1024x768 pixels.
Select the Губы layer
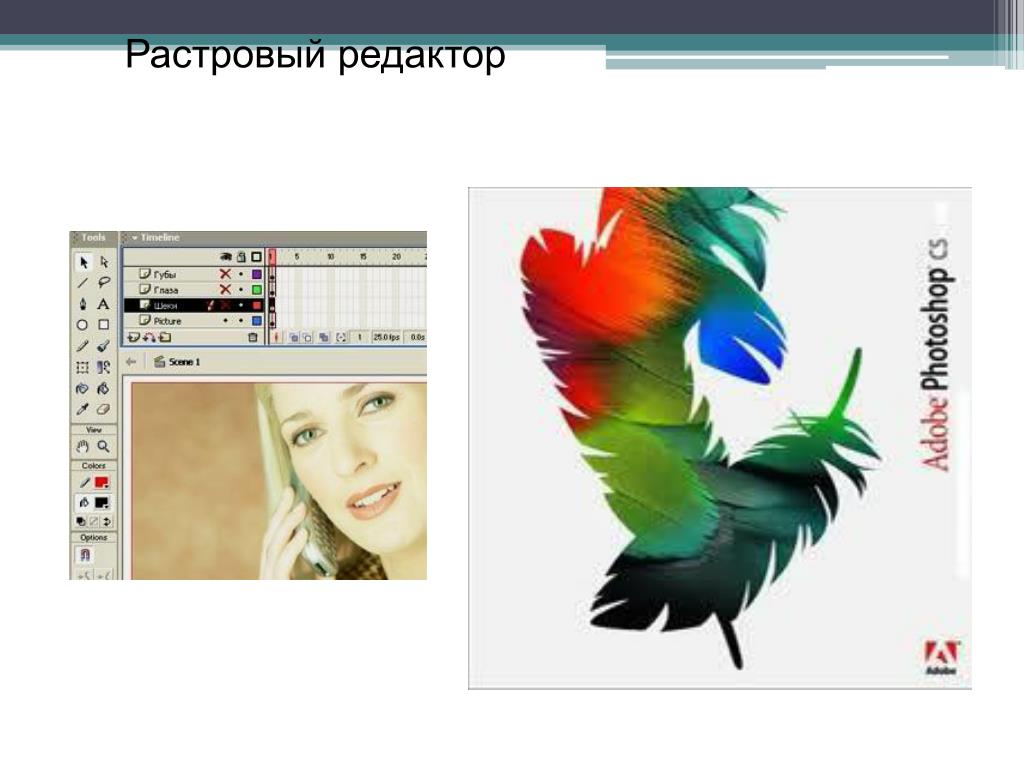click(193, 274)
